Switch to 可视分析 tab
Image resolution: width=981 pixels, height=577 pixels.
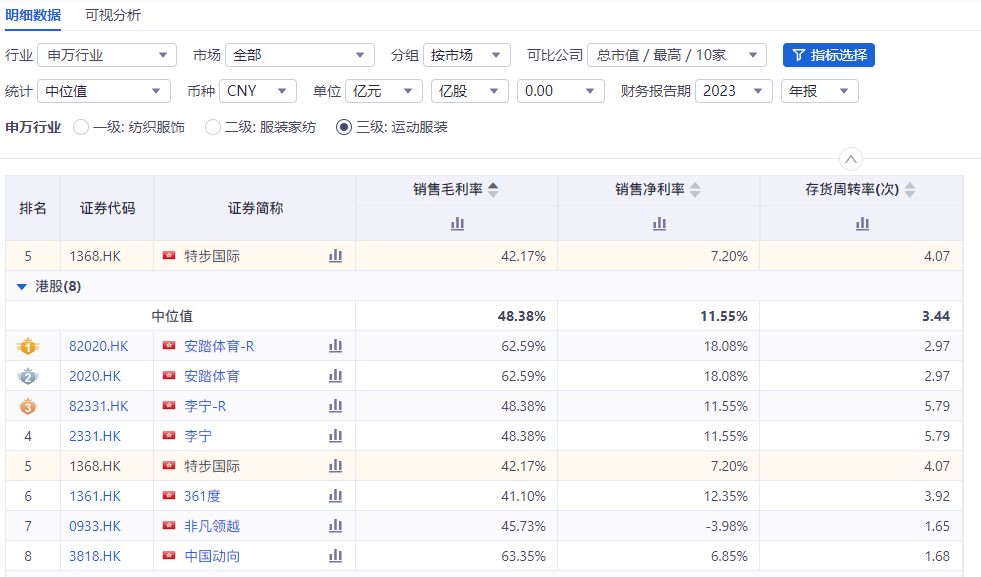click(113, 15)
